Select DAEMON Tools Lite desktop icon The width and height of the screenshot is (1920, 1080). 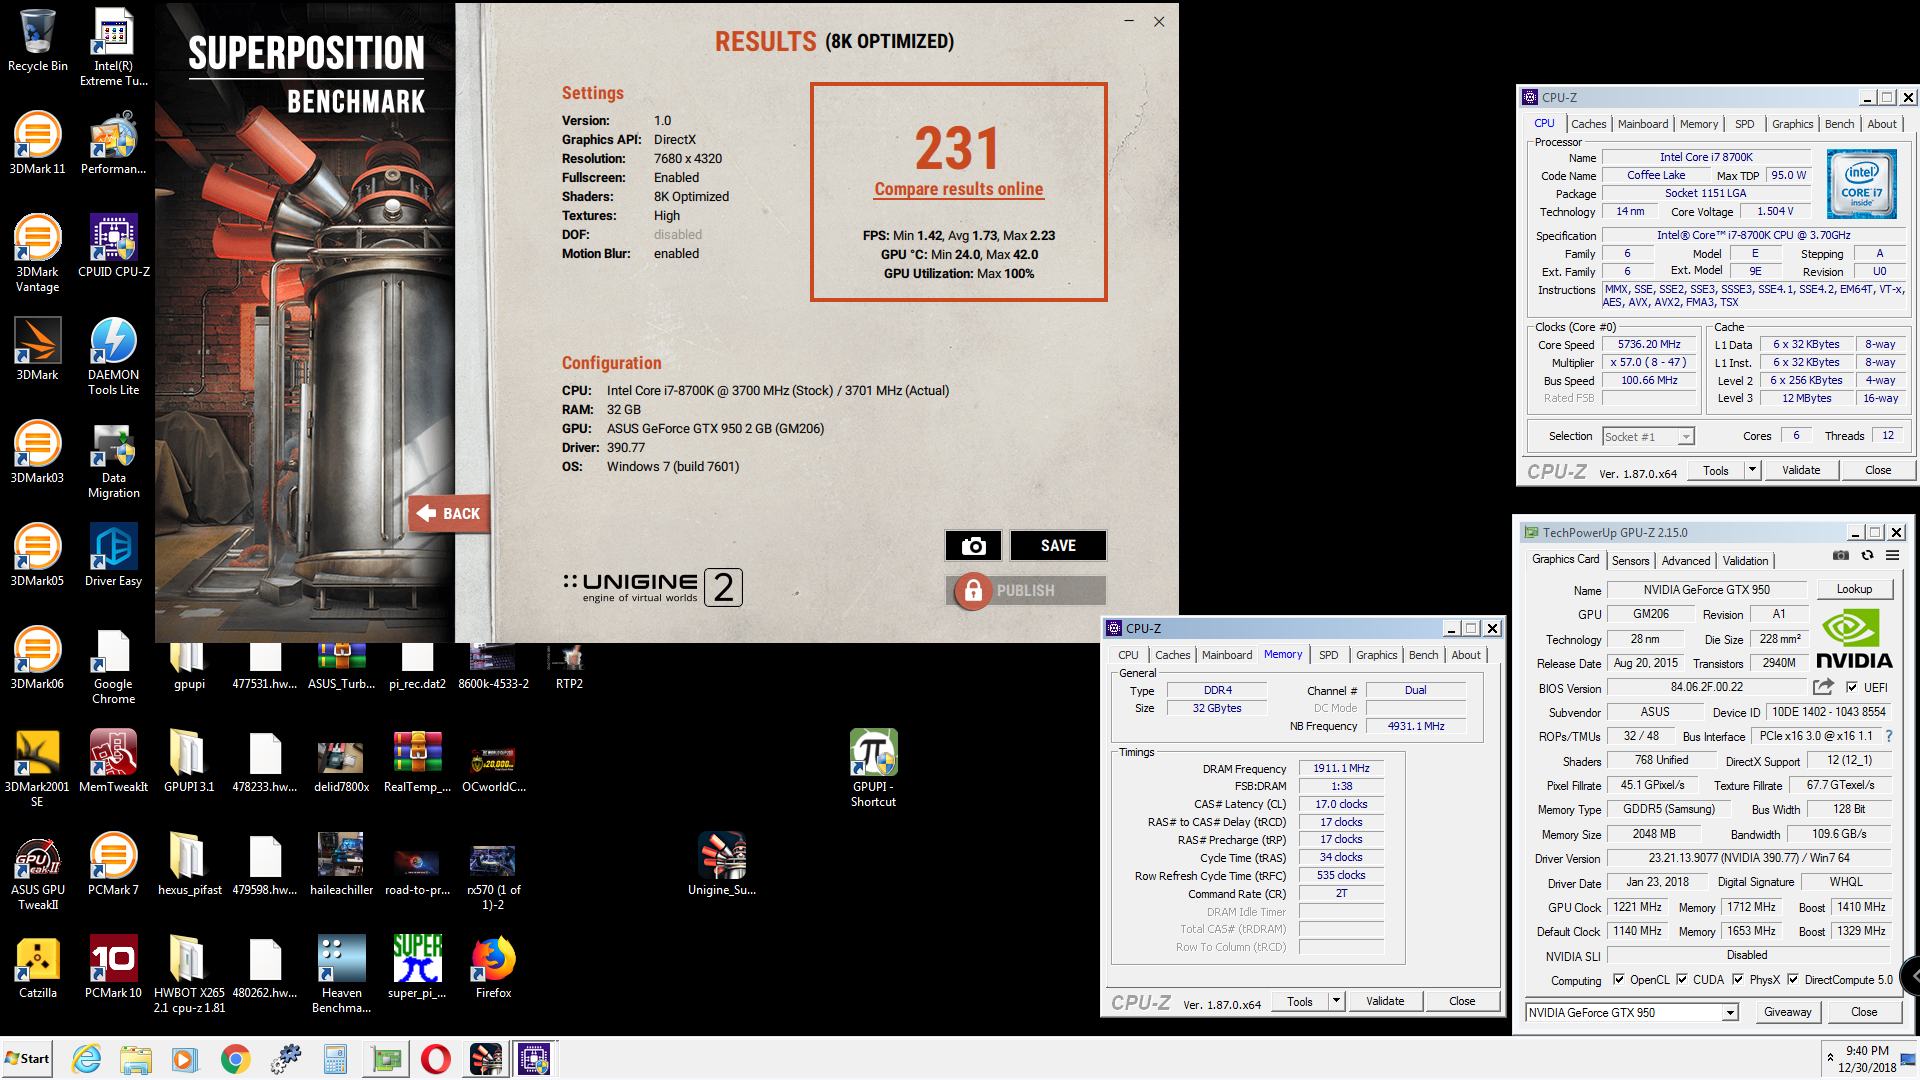pos(114,356)
